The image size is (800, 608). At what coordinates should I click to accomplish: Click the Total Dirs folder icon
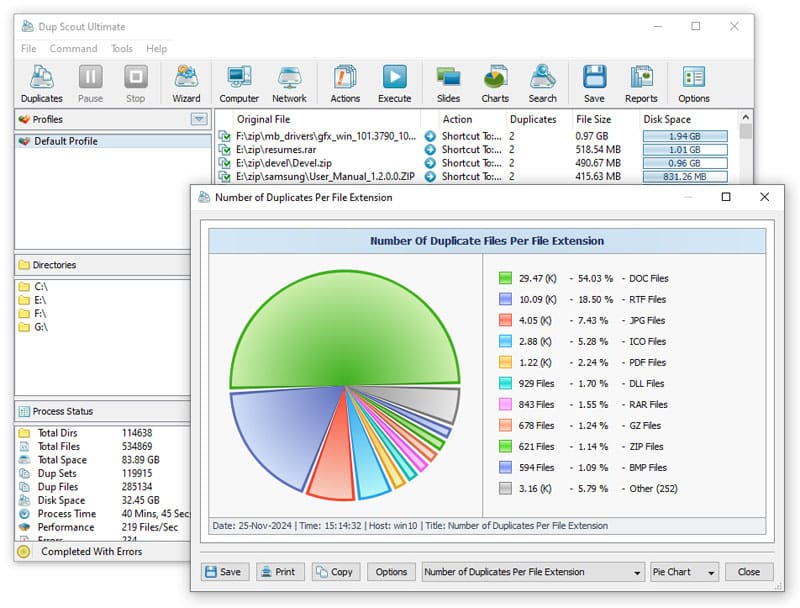[x=24, y=433]
